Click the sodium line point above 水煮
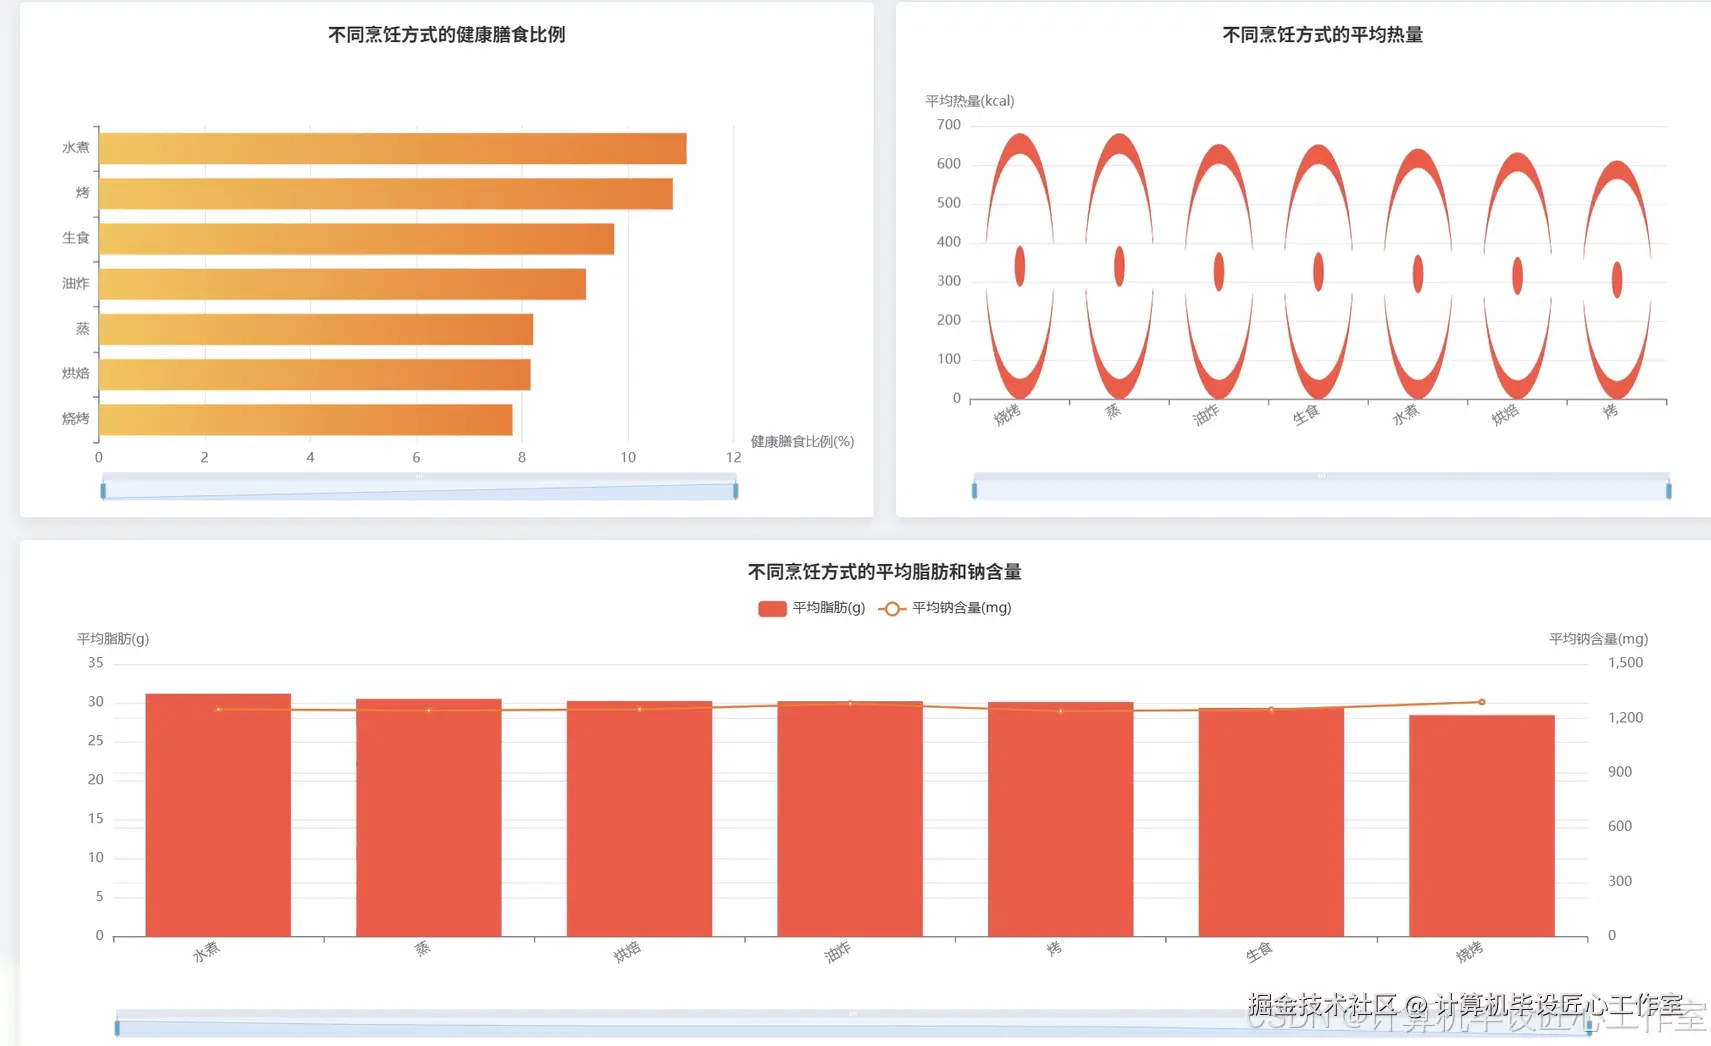The image size is (1711, 1046). (x=218, y=710)
